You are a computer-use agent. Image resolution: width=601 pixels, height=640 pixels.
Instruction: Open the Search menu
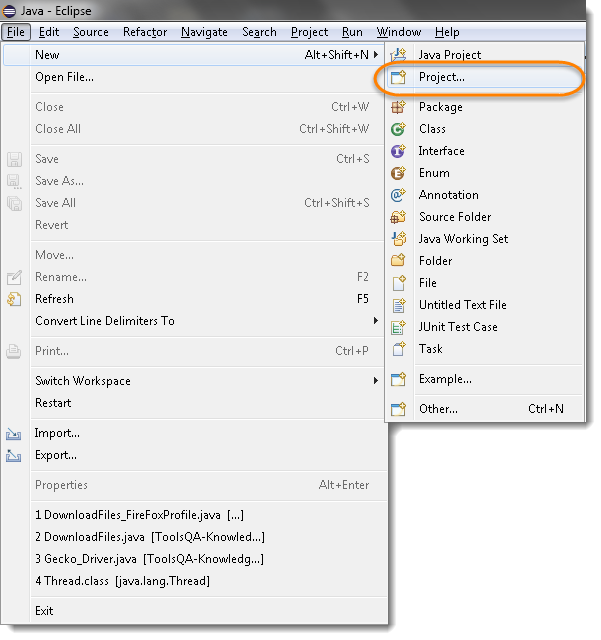(x=259, y=32)
